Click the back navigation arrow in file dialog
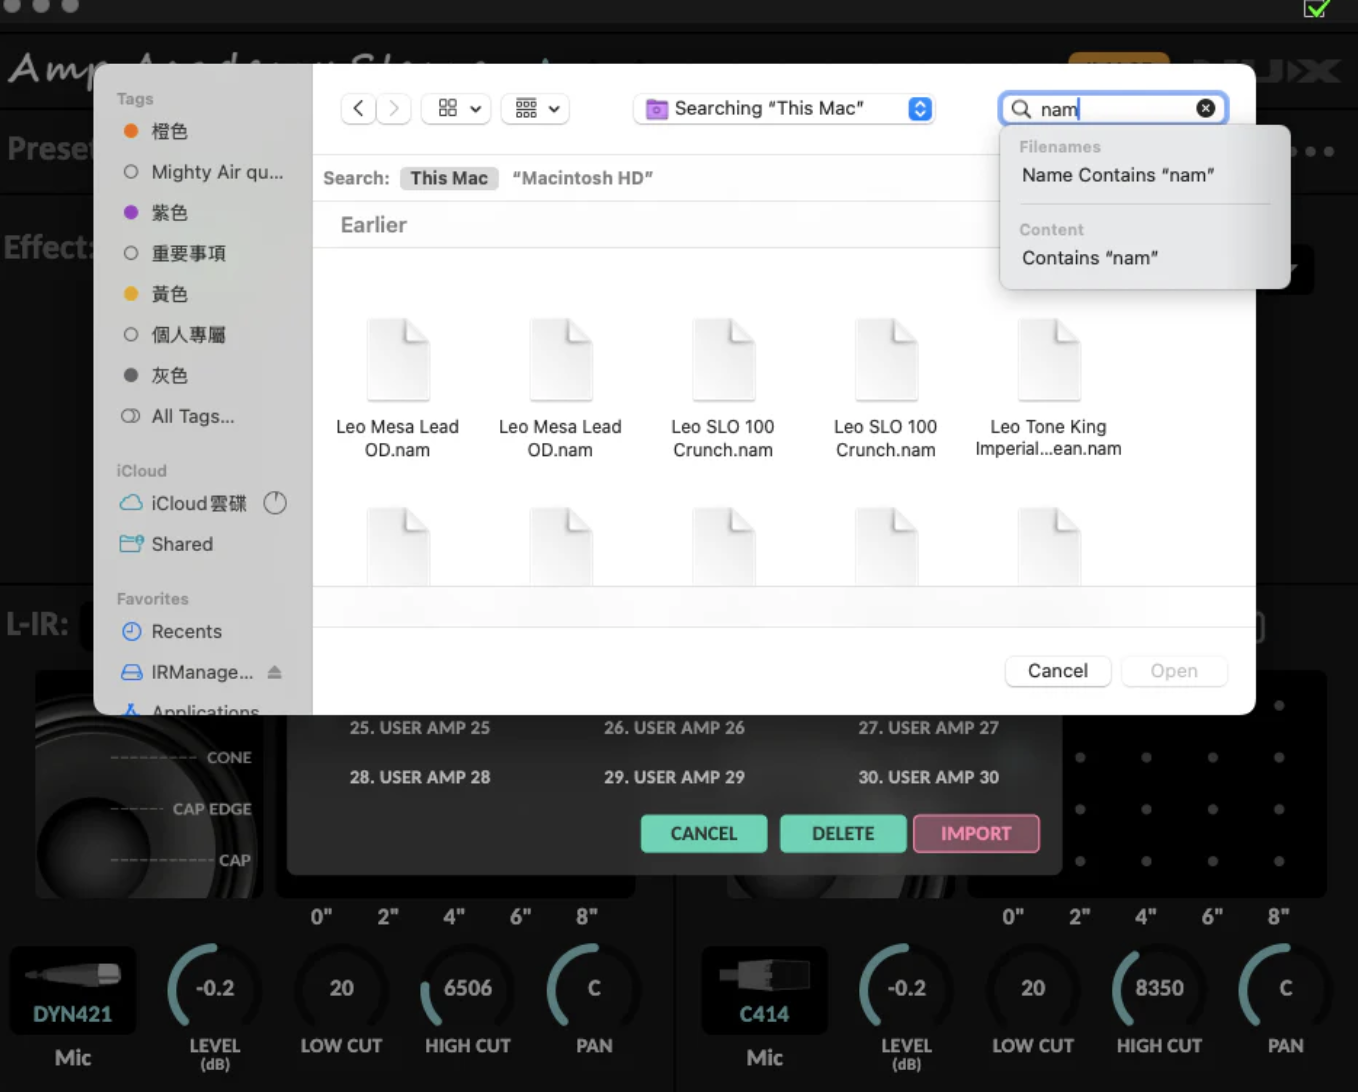Viewport: 1358px width, 1092px height. [x=358, y=108]
